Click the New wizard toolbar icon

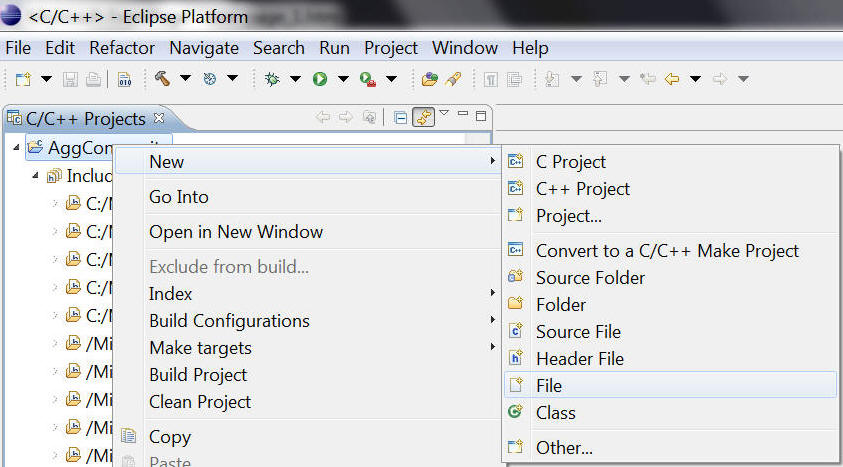click(23, 80)
